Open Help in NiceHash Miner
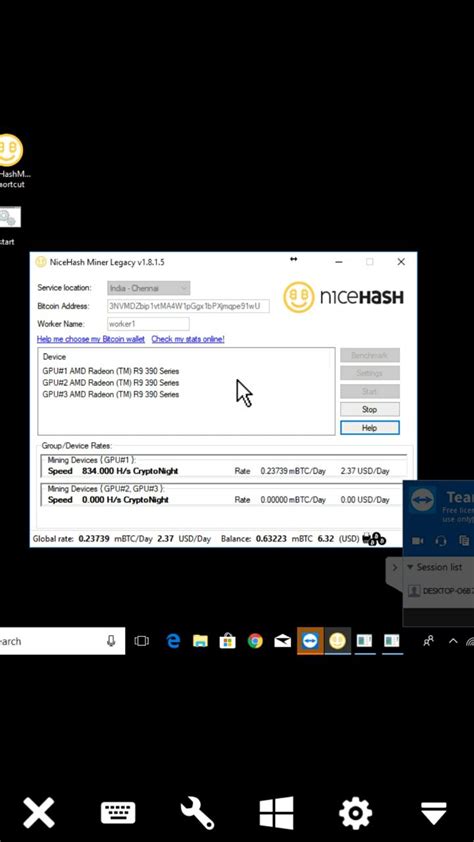474x842 pixels. coord(370,428)
